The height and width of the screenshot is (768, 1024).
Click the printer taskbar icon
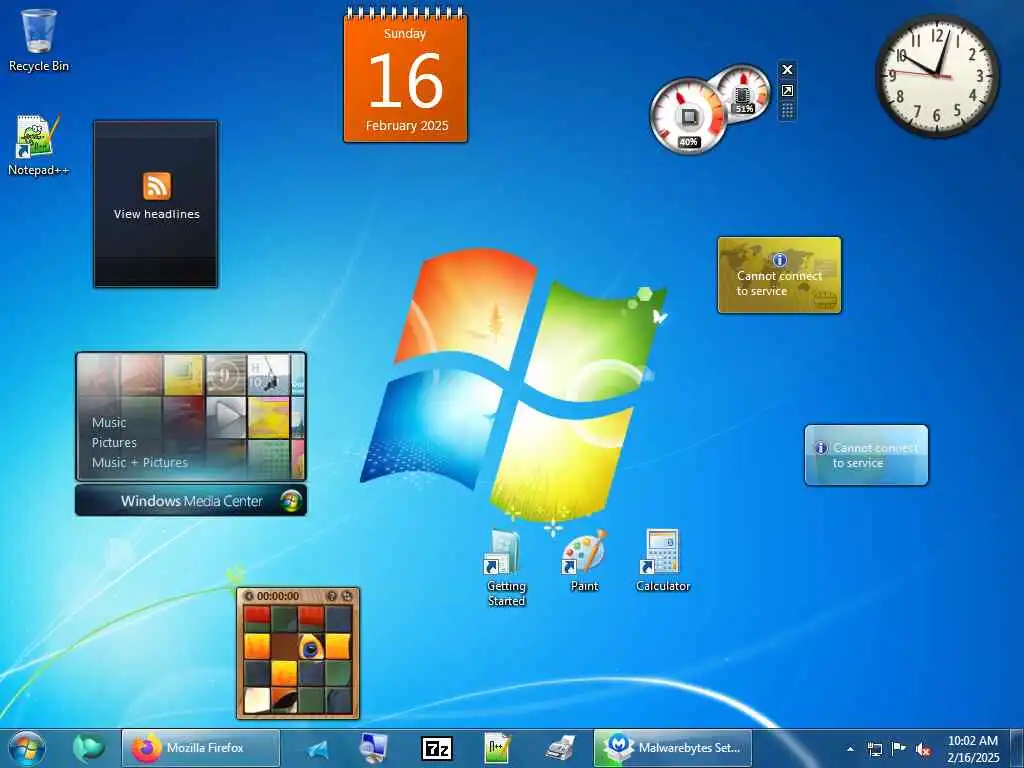(x=560, y=748)
